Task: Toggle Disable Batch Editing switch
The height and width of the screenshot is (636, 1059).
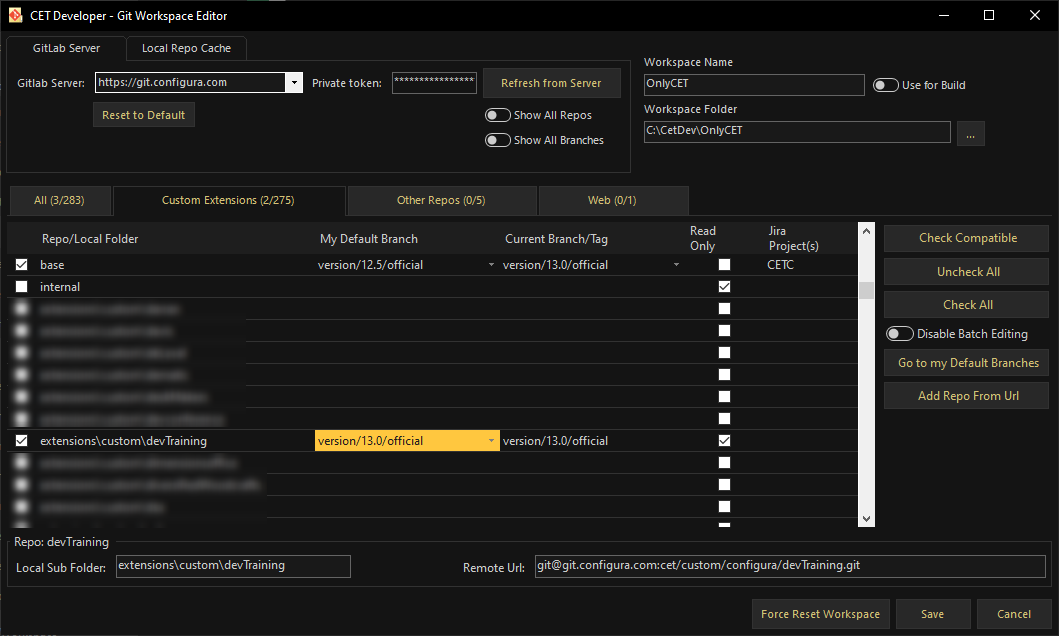Action: (900, 334)
